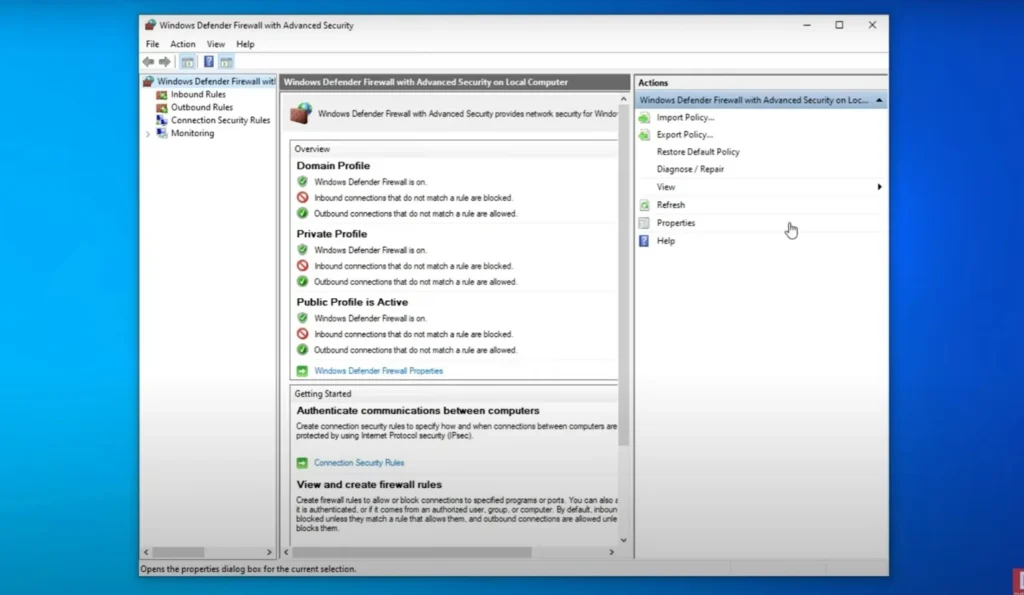
Task: Click the center pane horizontal scrollbar thumb
Action: pos(412,553)
